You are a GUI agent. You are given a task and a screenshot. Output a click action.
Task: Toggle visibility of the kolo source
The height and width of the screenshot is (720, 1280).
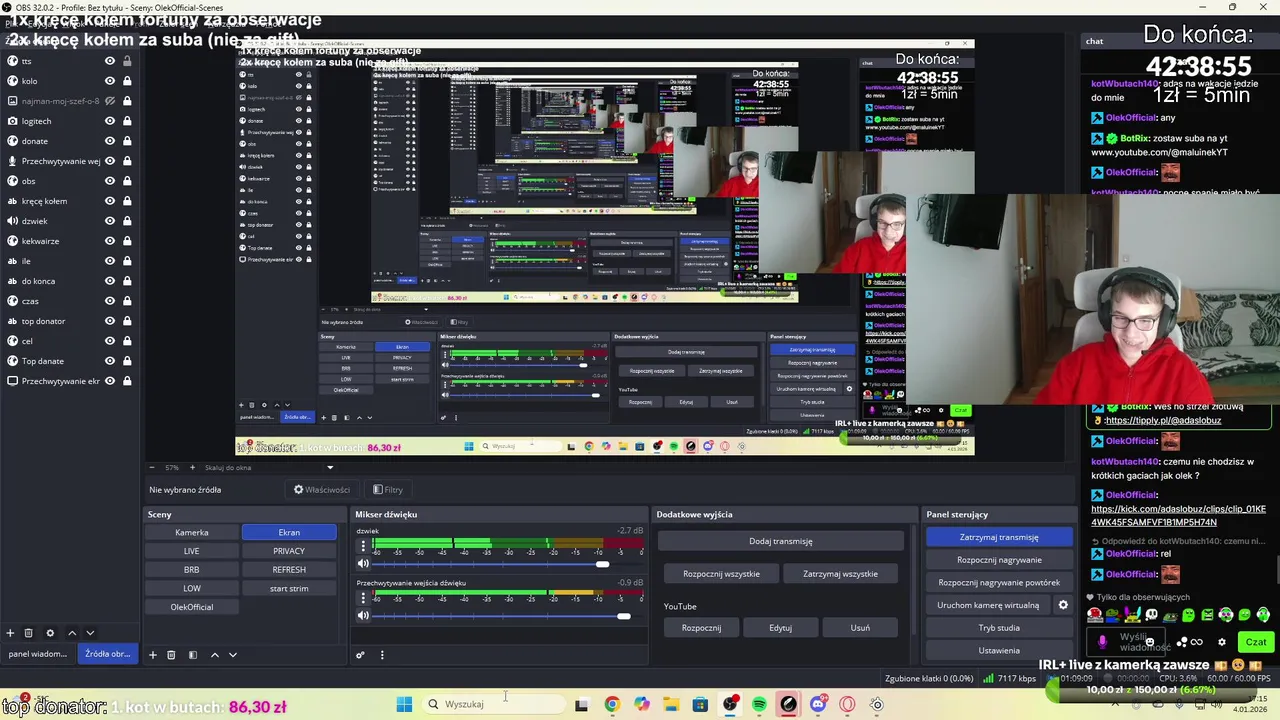(110, 81)
